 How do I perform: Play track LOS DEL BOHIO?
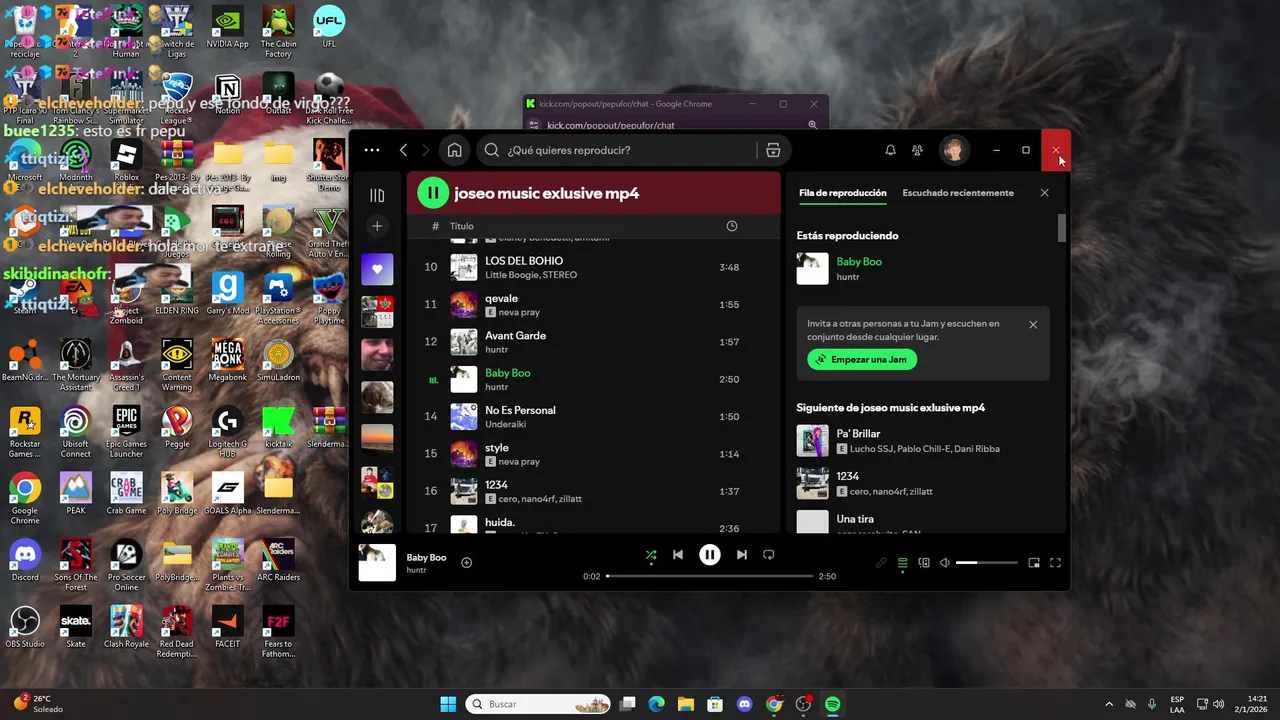click(x=592, y=267)
